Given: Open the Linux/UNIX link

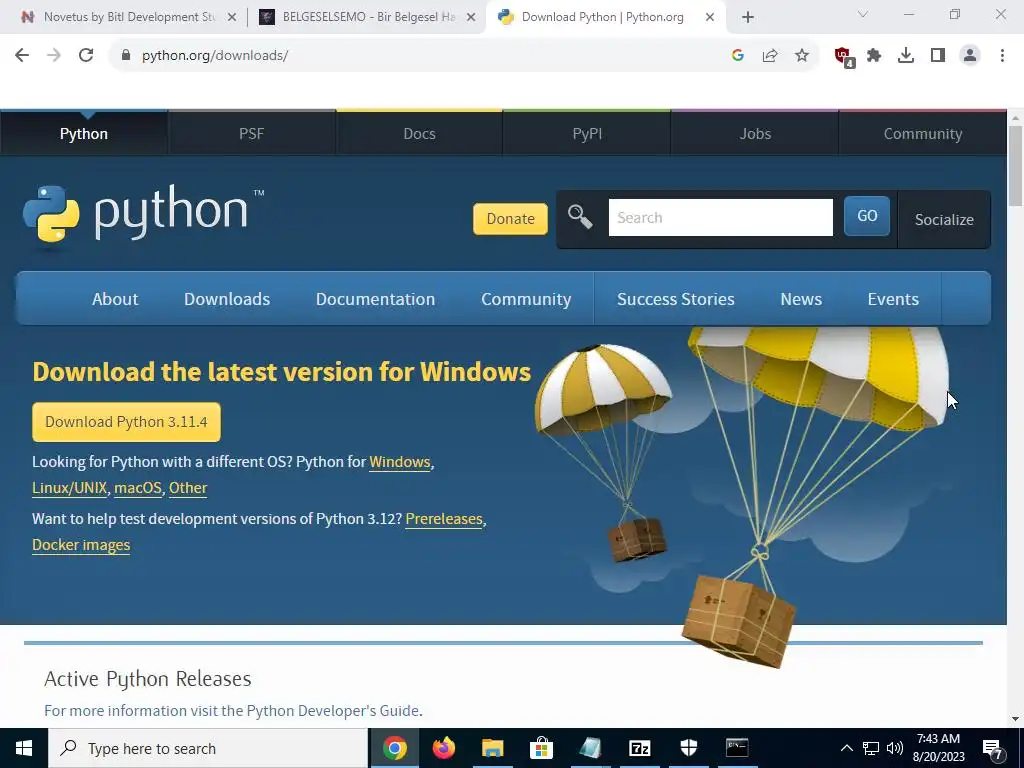Looking at the screenshot, I should (x=69, y=488).
